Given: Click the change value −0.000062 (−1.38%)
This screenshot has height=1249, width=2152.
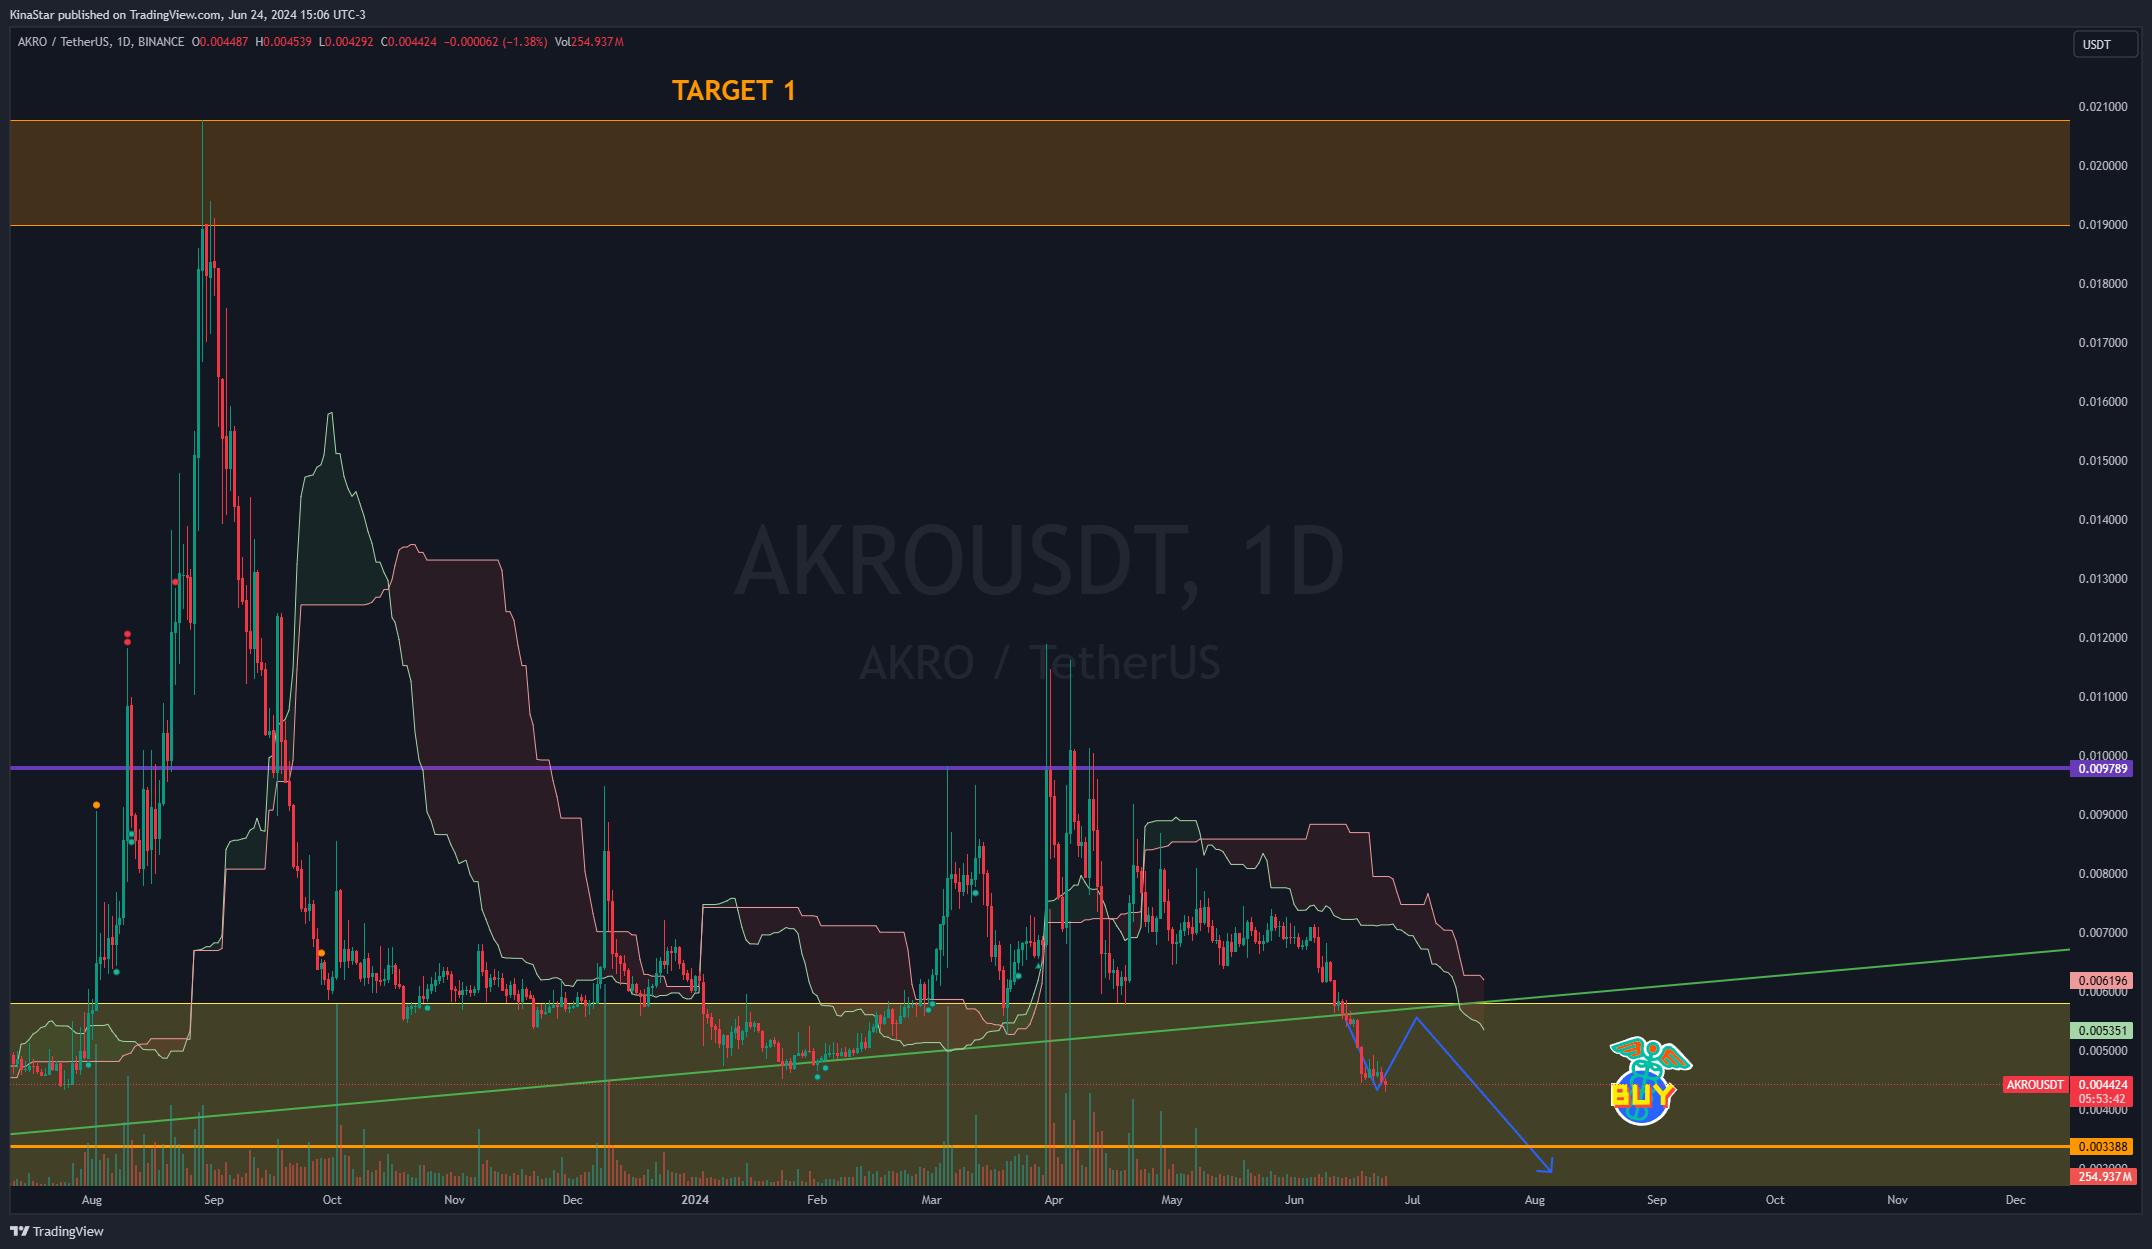Looking at the screenshot, I should [x=496, y=42].
